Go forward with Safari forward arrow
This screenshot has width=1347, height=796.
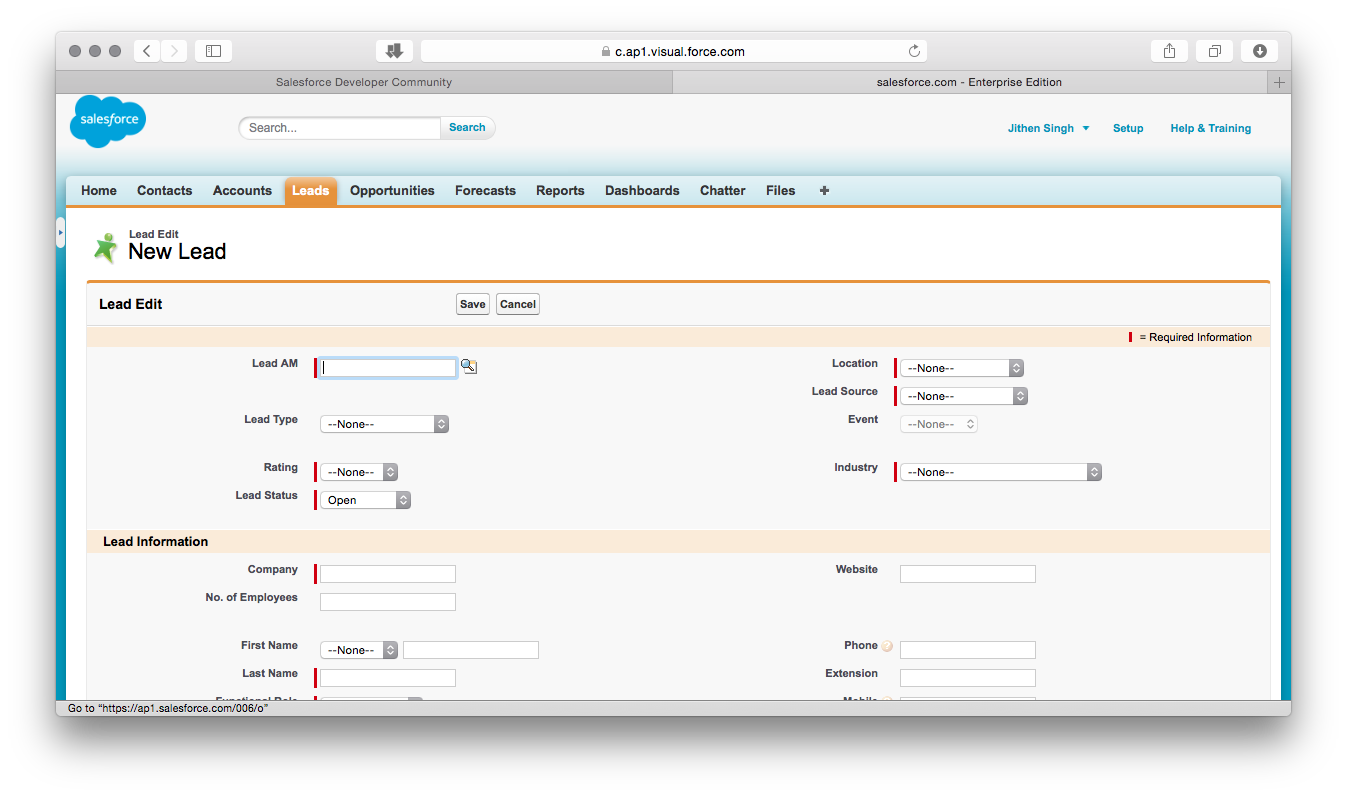[x=174, y=51]
